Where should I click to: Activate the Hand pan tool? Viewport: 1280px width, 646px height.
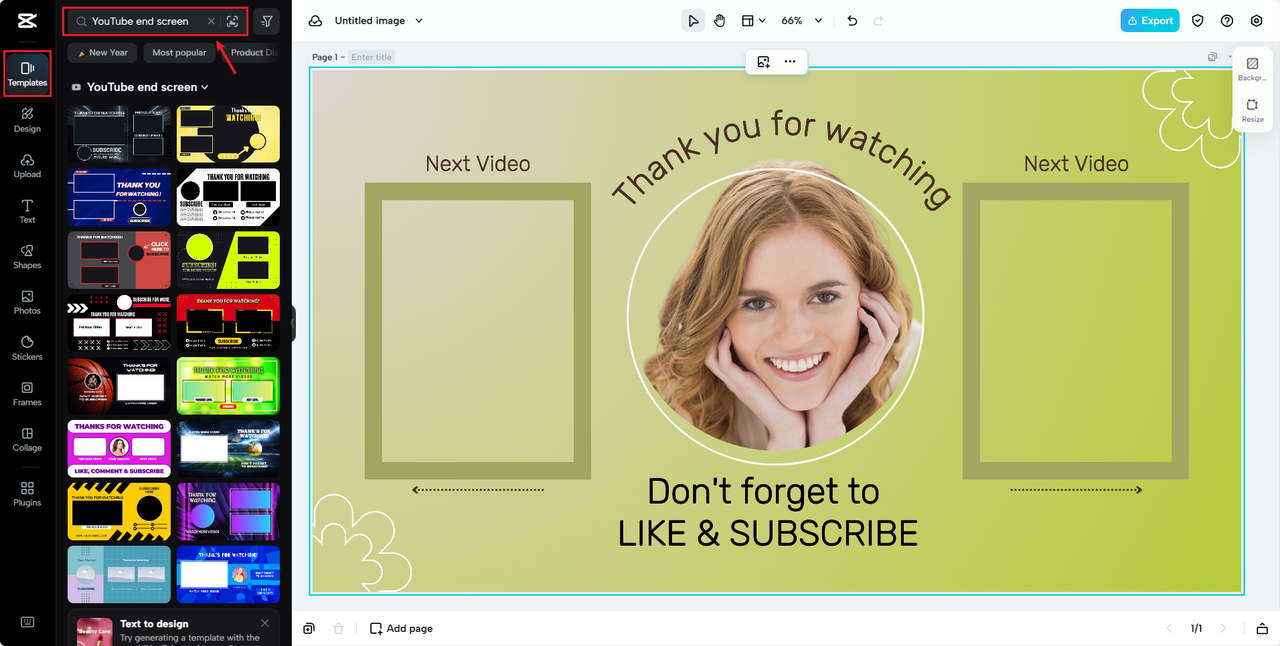pyautogui.click(x=720, y=20)
